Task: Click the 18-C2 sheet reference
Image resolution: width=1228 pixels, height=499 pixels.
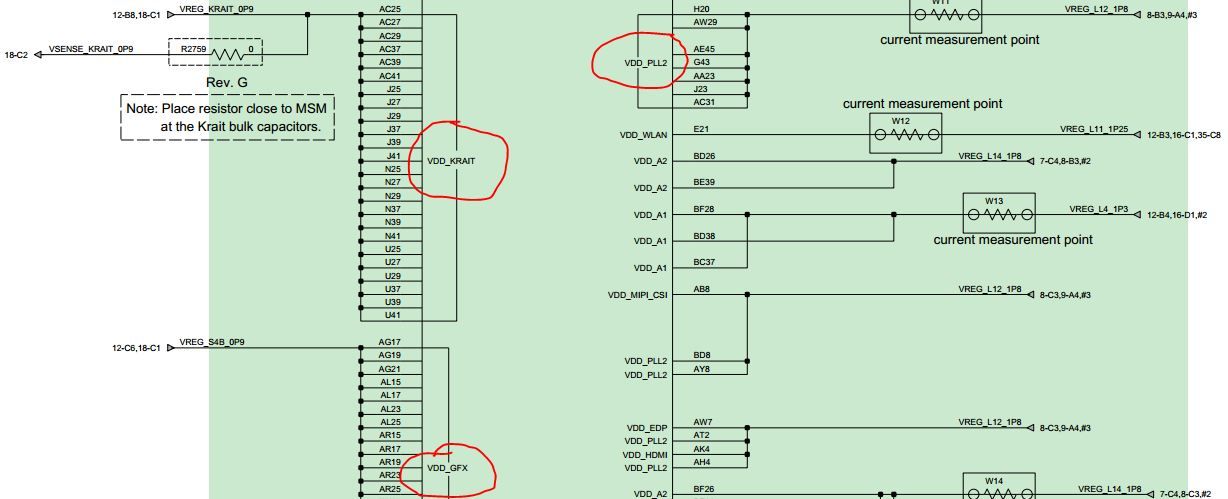Action: point(17,55)
